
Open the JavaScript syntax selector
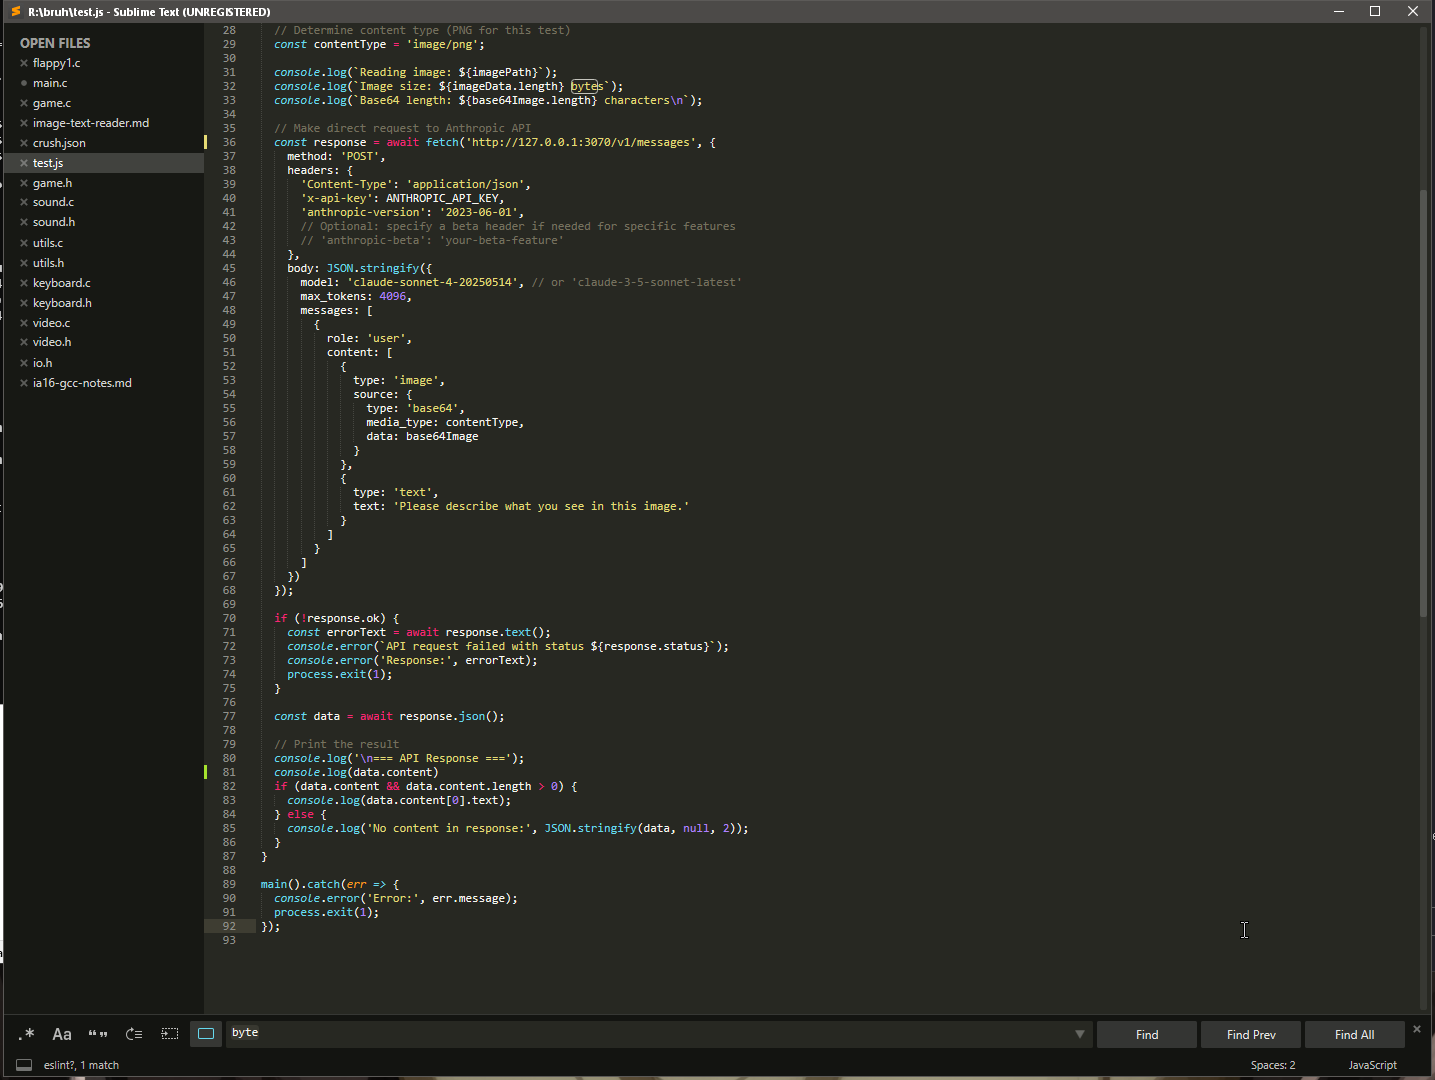1372,1065
